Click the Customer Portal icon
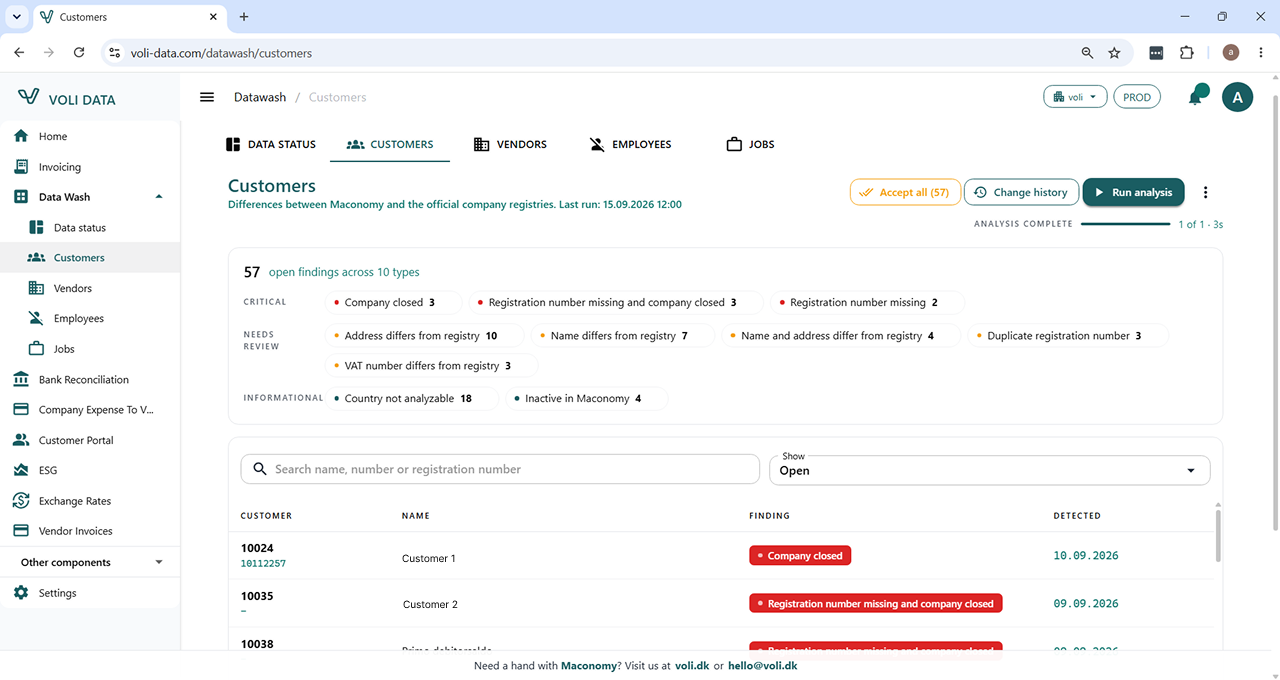 [x=21, y=440]
